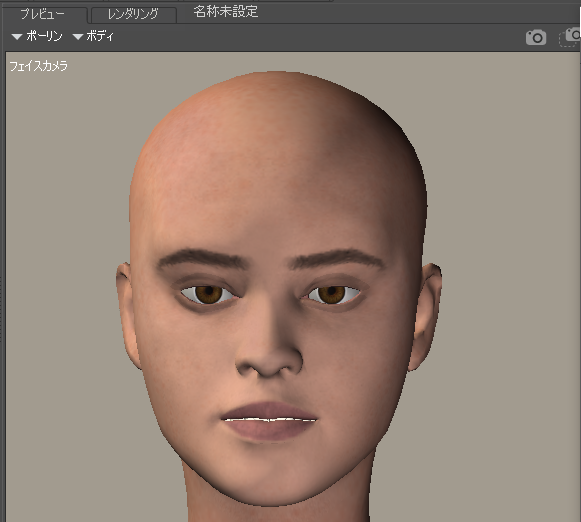Screen dimensions: 581x522
Task: Click the フェイスカメラ camera label
Action: [39, 66]
